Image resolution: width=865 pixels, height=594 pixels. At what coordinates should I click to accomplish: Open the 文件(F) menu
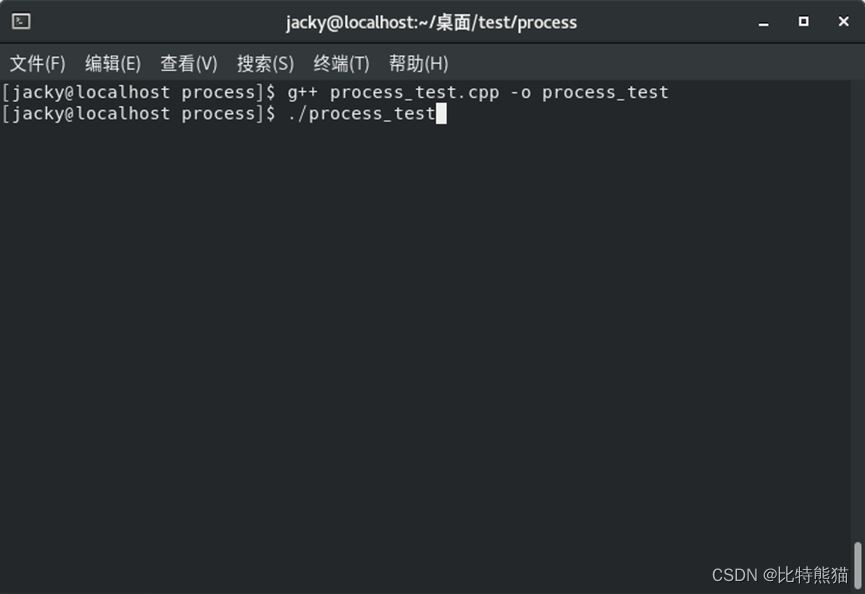click(x=38, y=64)
